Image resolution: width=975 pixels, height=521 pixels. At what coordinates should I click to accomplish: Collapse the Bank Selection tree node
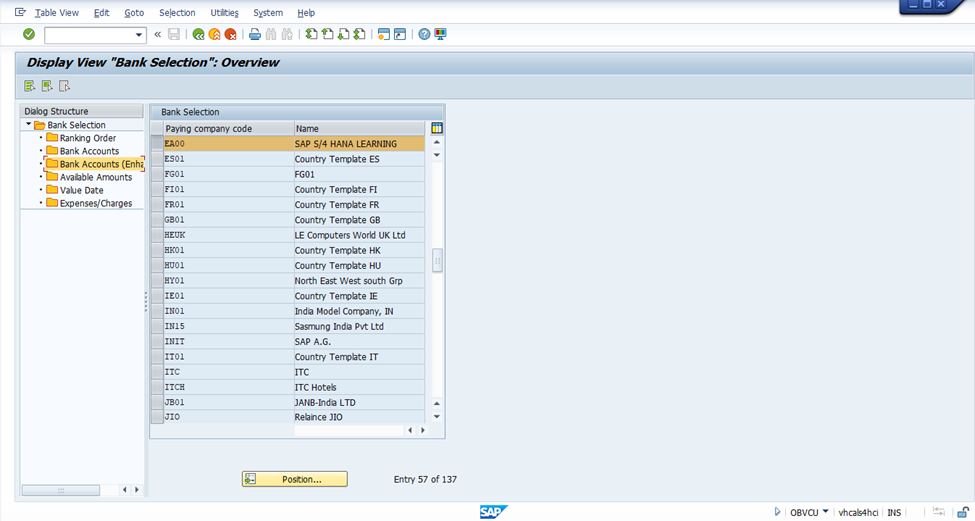pyautogui.click(x=29, y=124)
